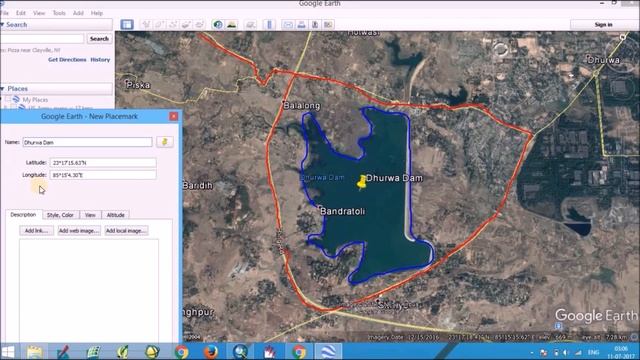
Task: Switch to the Description tab
Action: point(23,215)
